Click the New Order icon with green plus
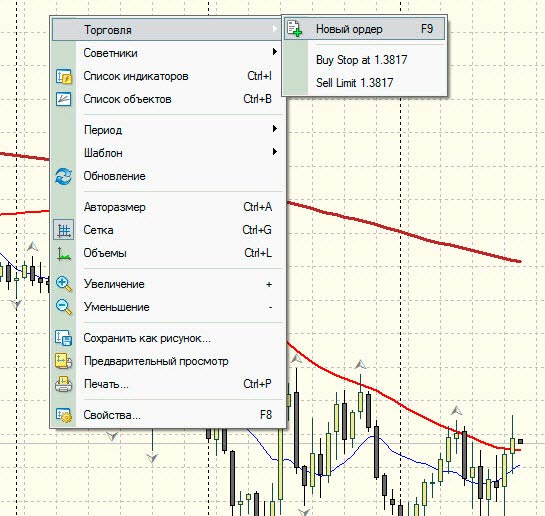545x516 pixels. click(x=295, y=28)
